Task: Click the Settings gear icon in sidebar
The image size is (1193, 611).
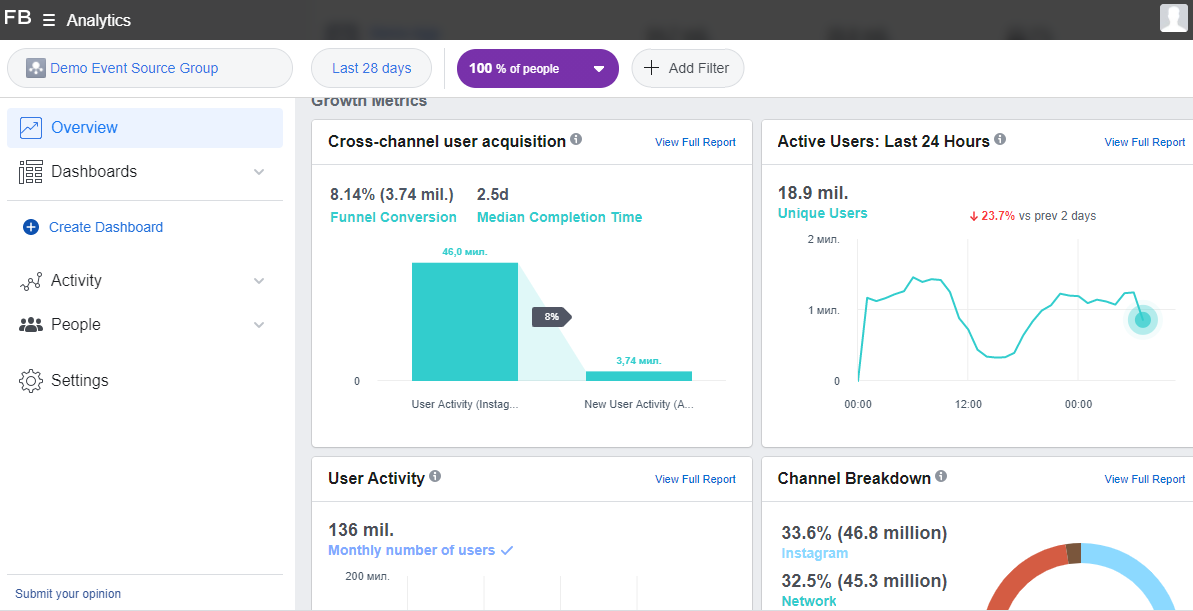Action: click(31, 381)
